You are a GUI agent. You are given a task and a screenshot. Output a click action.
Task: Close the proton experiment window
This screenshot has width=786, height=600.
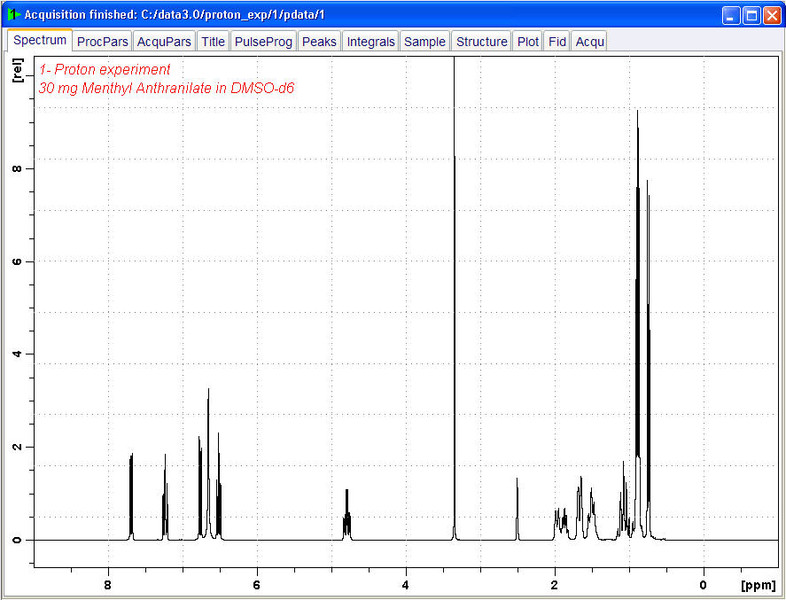click(x=772, y=15)
